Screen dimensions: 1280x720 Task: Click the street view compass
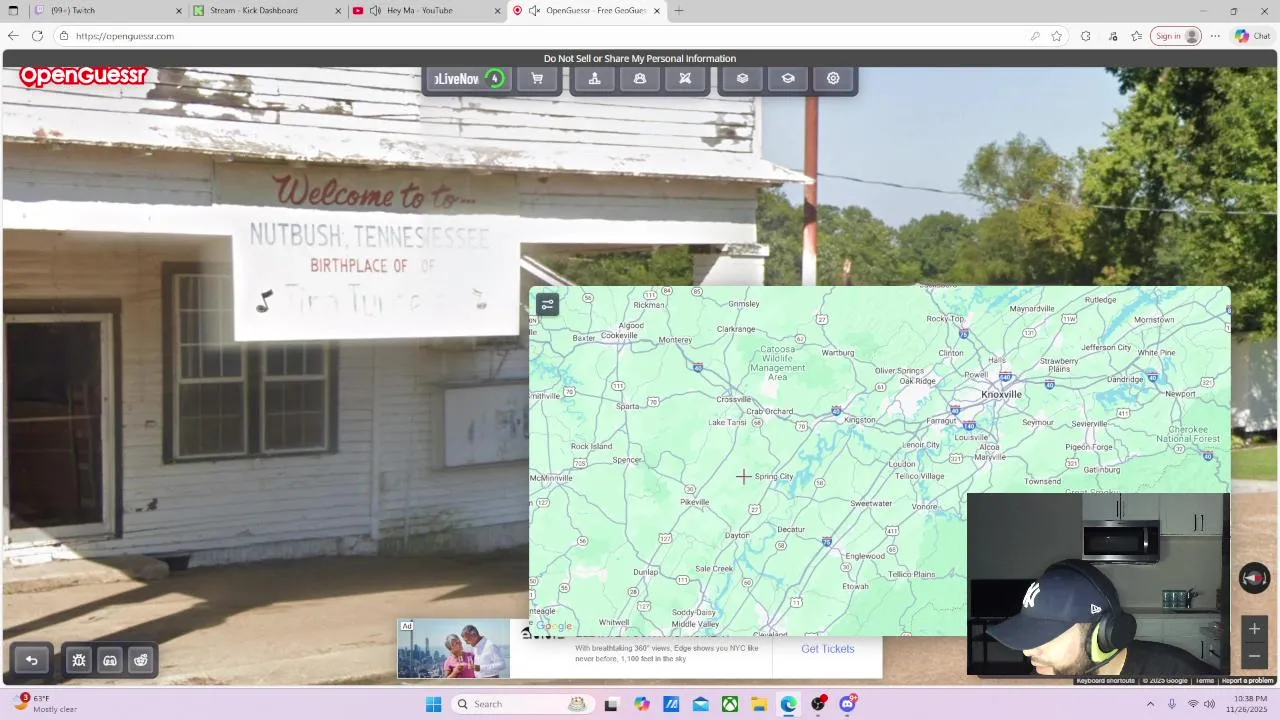click(x=1254, y=578)
